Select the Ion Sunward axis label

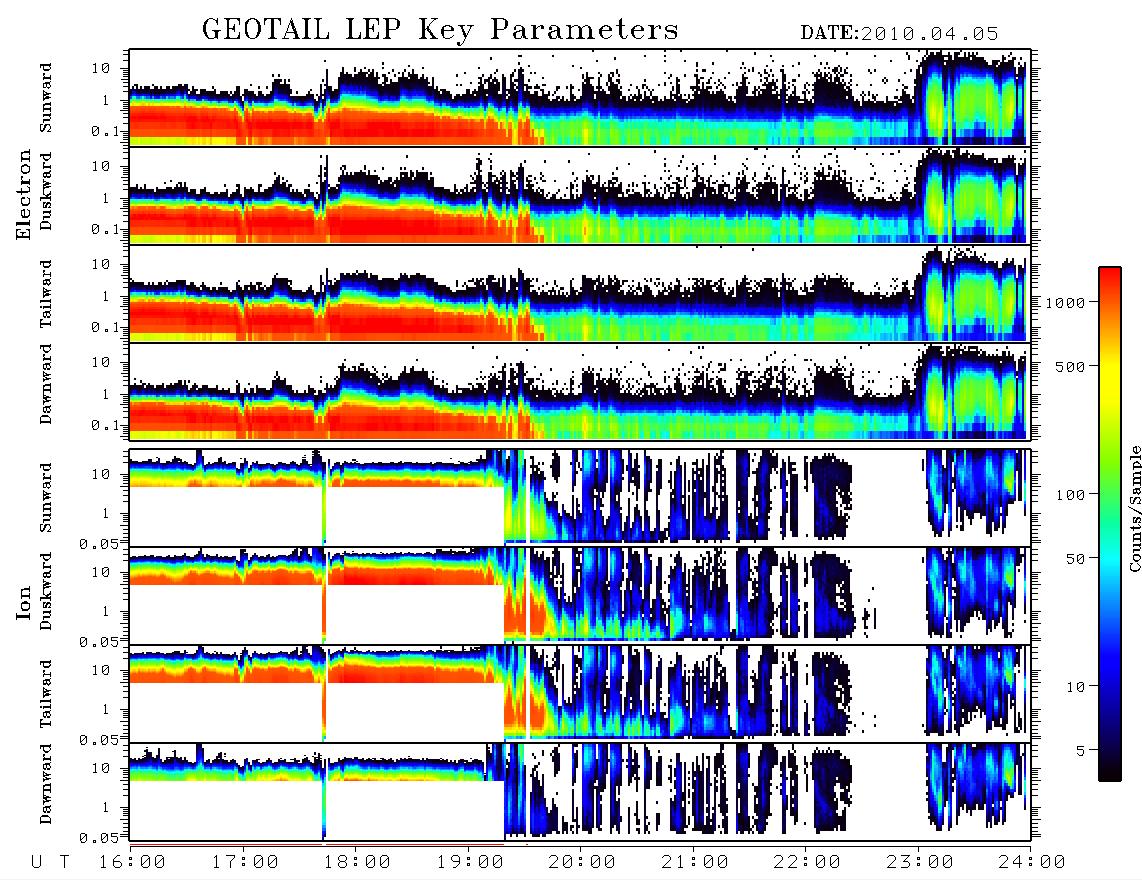(46, 497)
